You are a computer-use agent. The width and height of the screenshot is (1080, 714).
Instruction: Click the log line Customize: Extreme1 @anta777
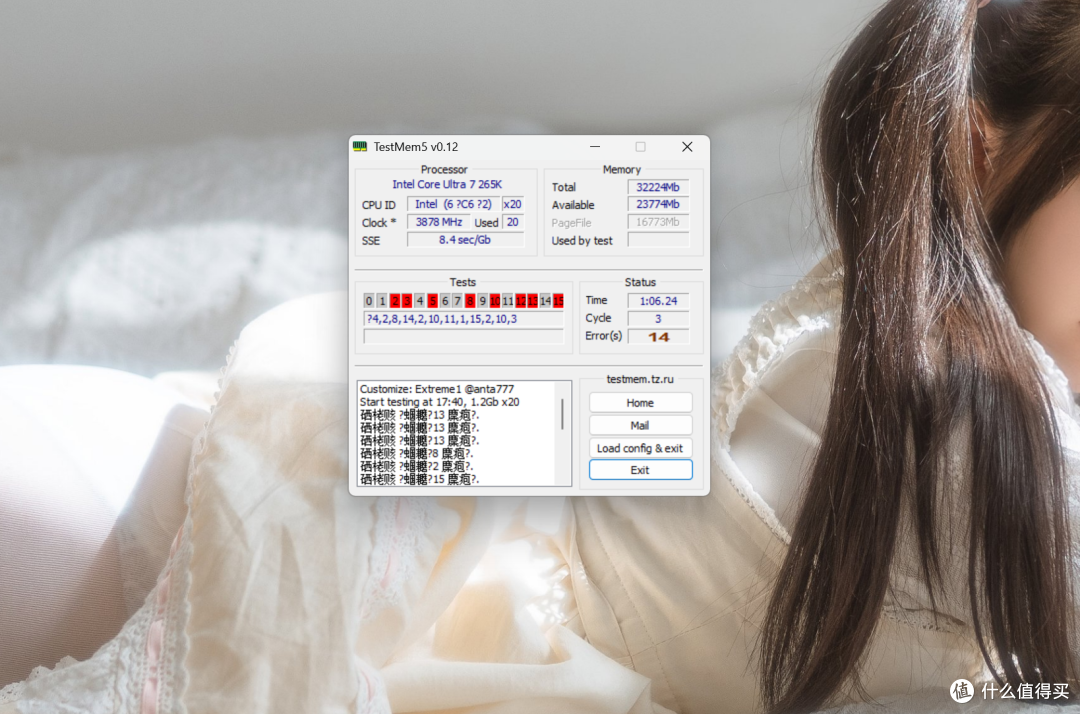pyautogui.click(x=437, y=389)
